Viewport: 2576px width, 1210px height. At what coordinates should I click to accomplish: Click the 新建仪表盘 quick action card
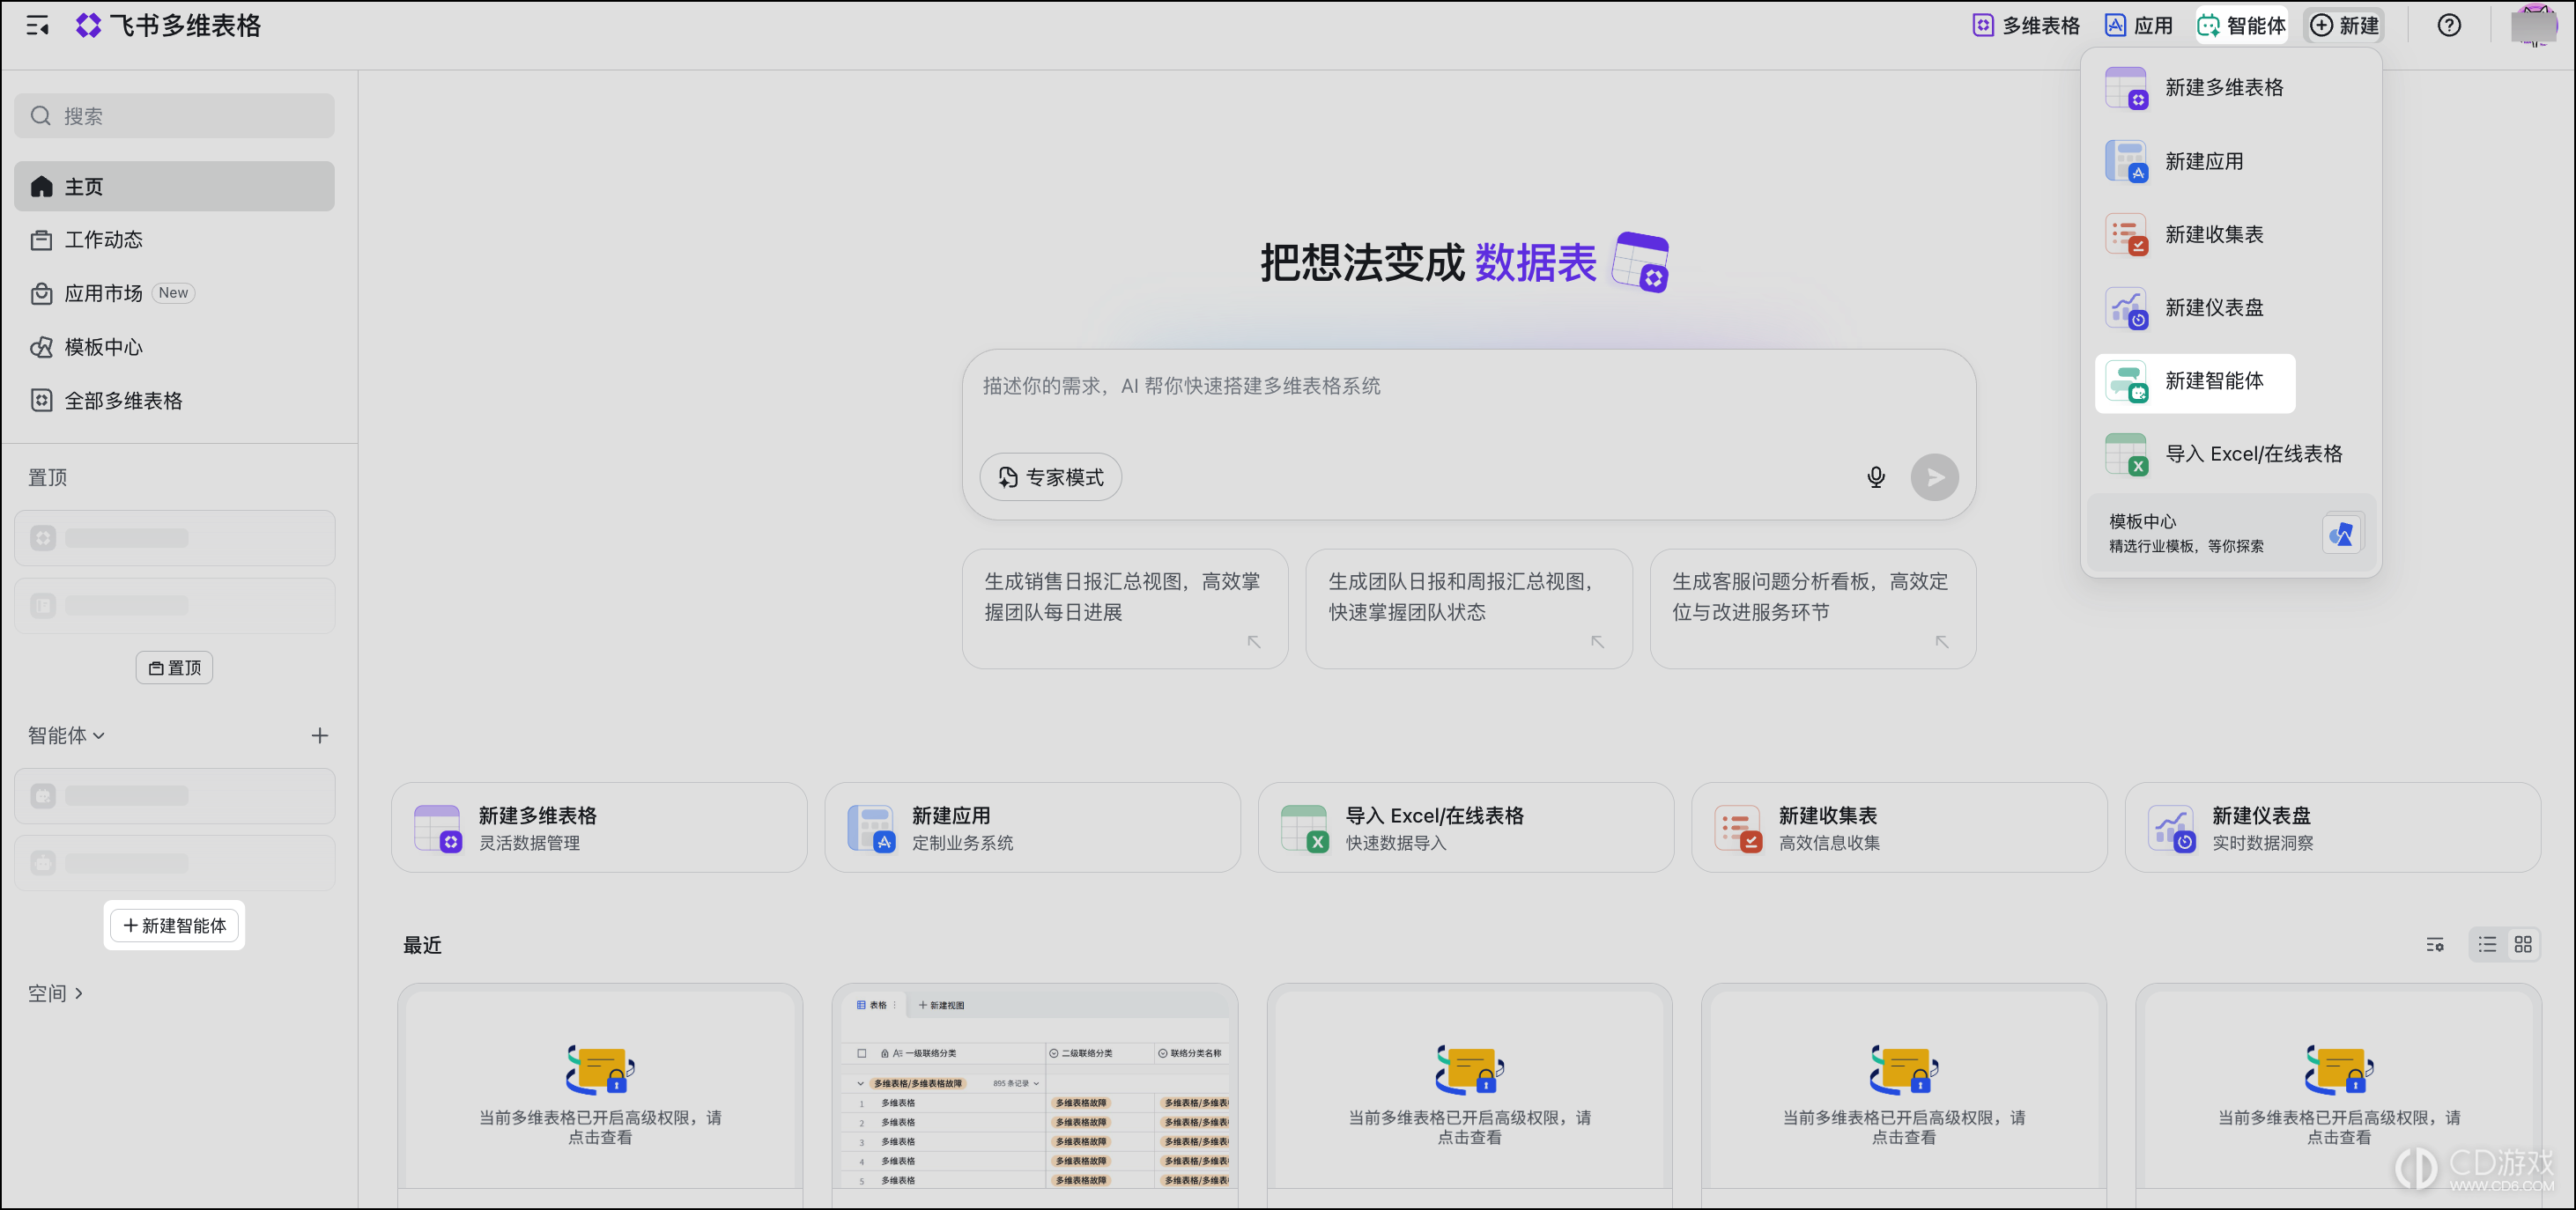(2333, 828)
